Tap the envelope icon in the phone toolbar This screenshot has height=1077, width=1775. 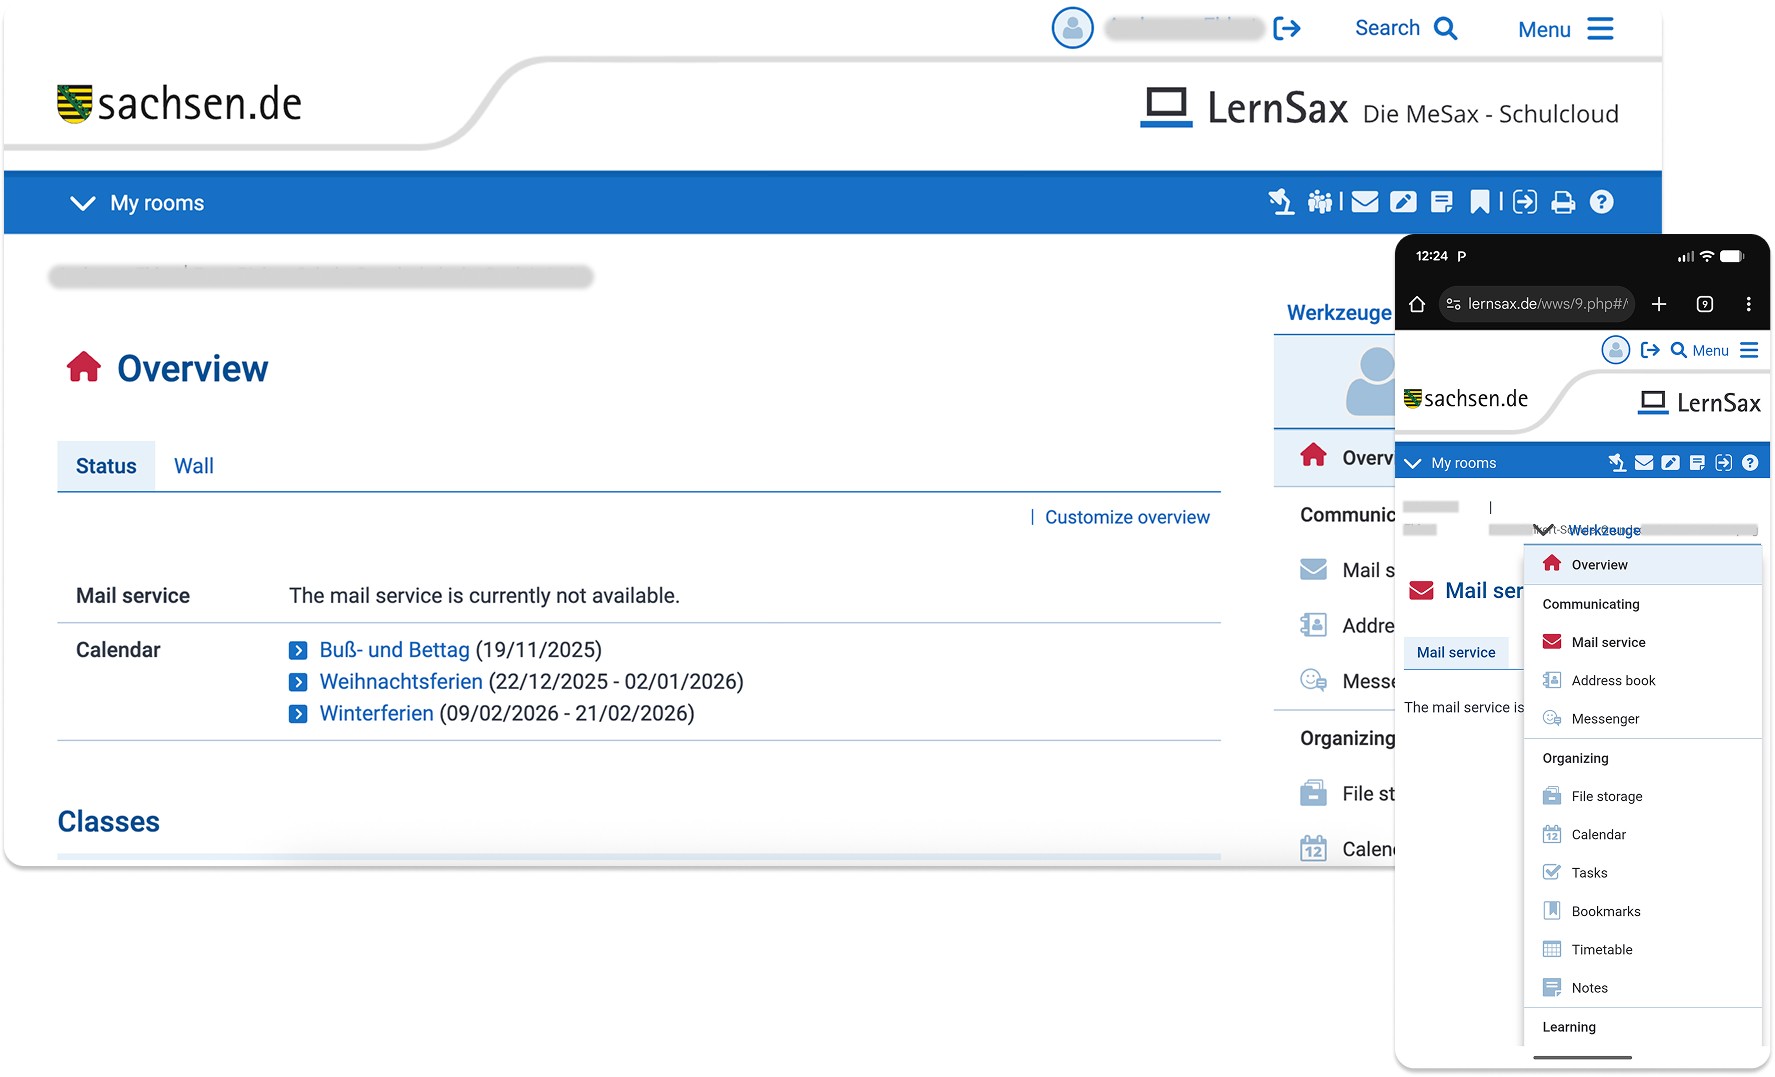pos(1644,462)
